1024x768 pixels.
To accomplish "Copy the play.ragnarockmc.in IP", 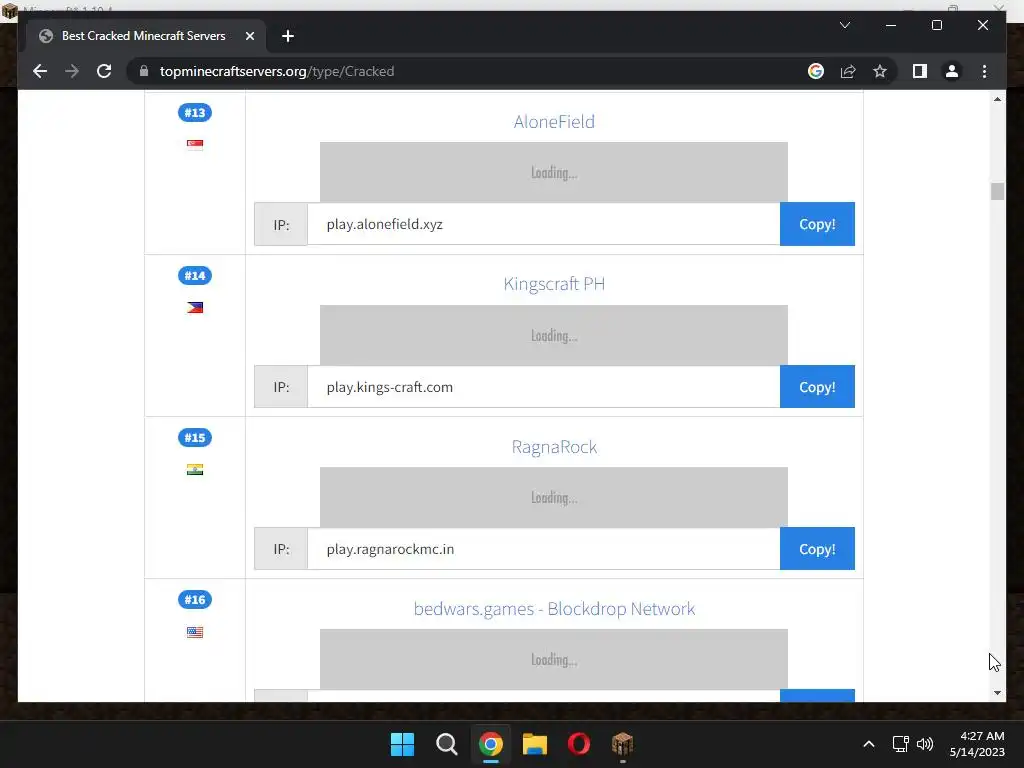I will click(817, 549).
